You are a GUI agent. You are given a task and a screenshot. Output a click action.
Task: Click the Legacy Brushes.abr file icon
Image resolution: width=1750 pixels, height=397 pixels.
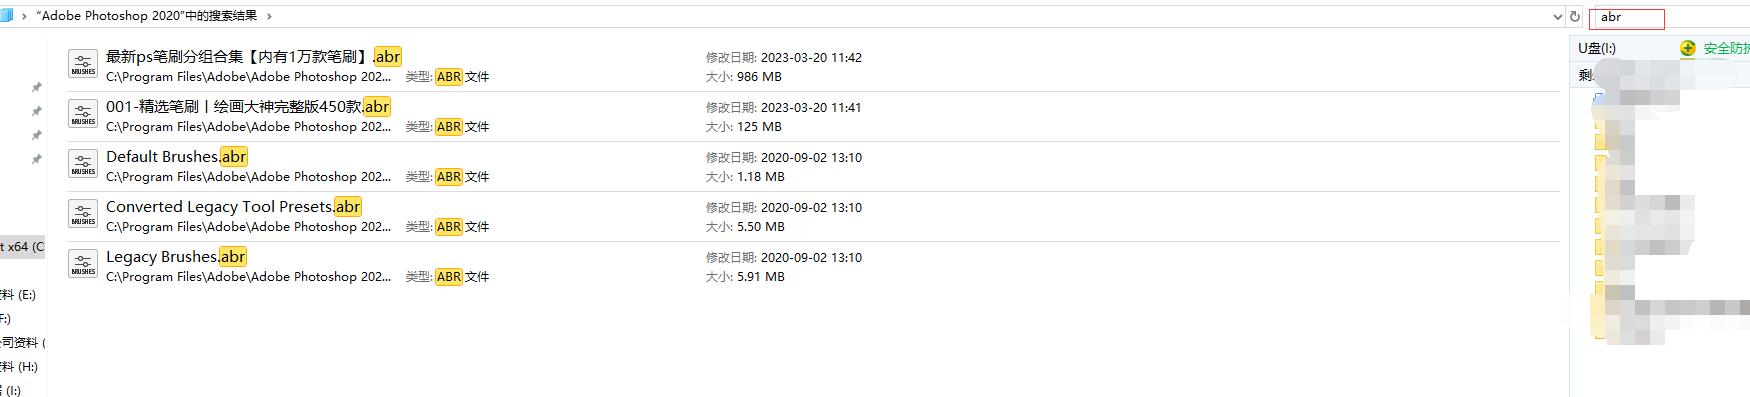(83, 264)
